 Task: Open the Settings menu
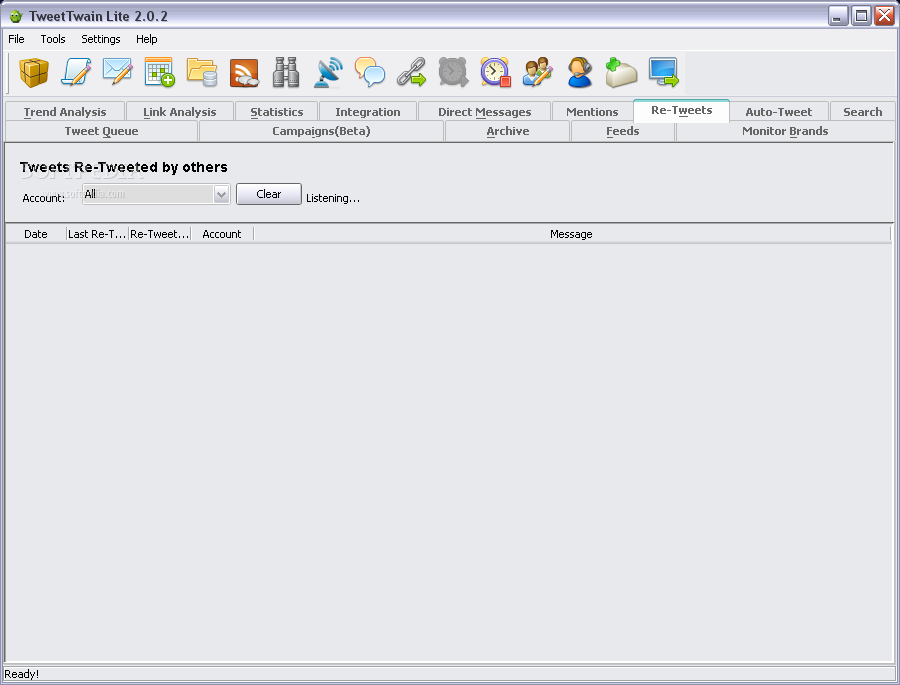100,39
